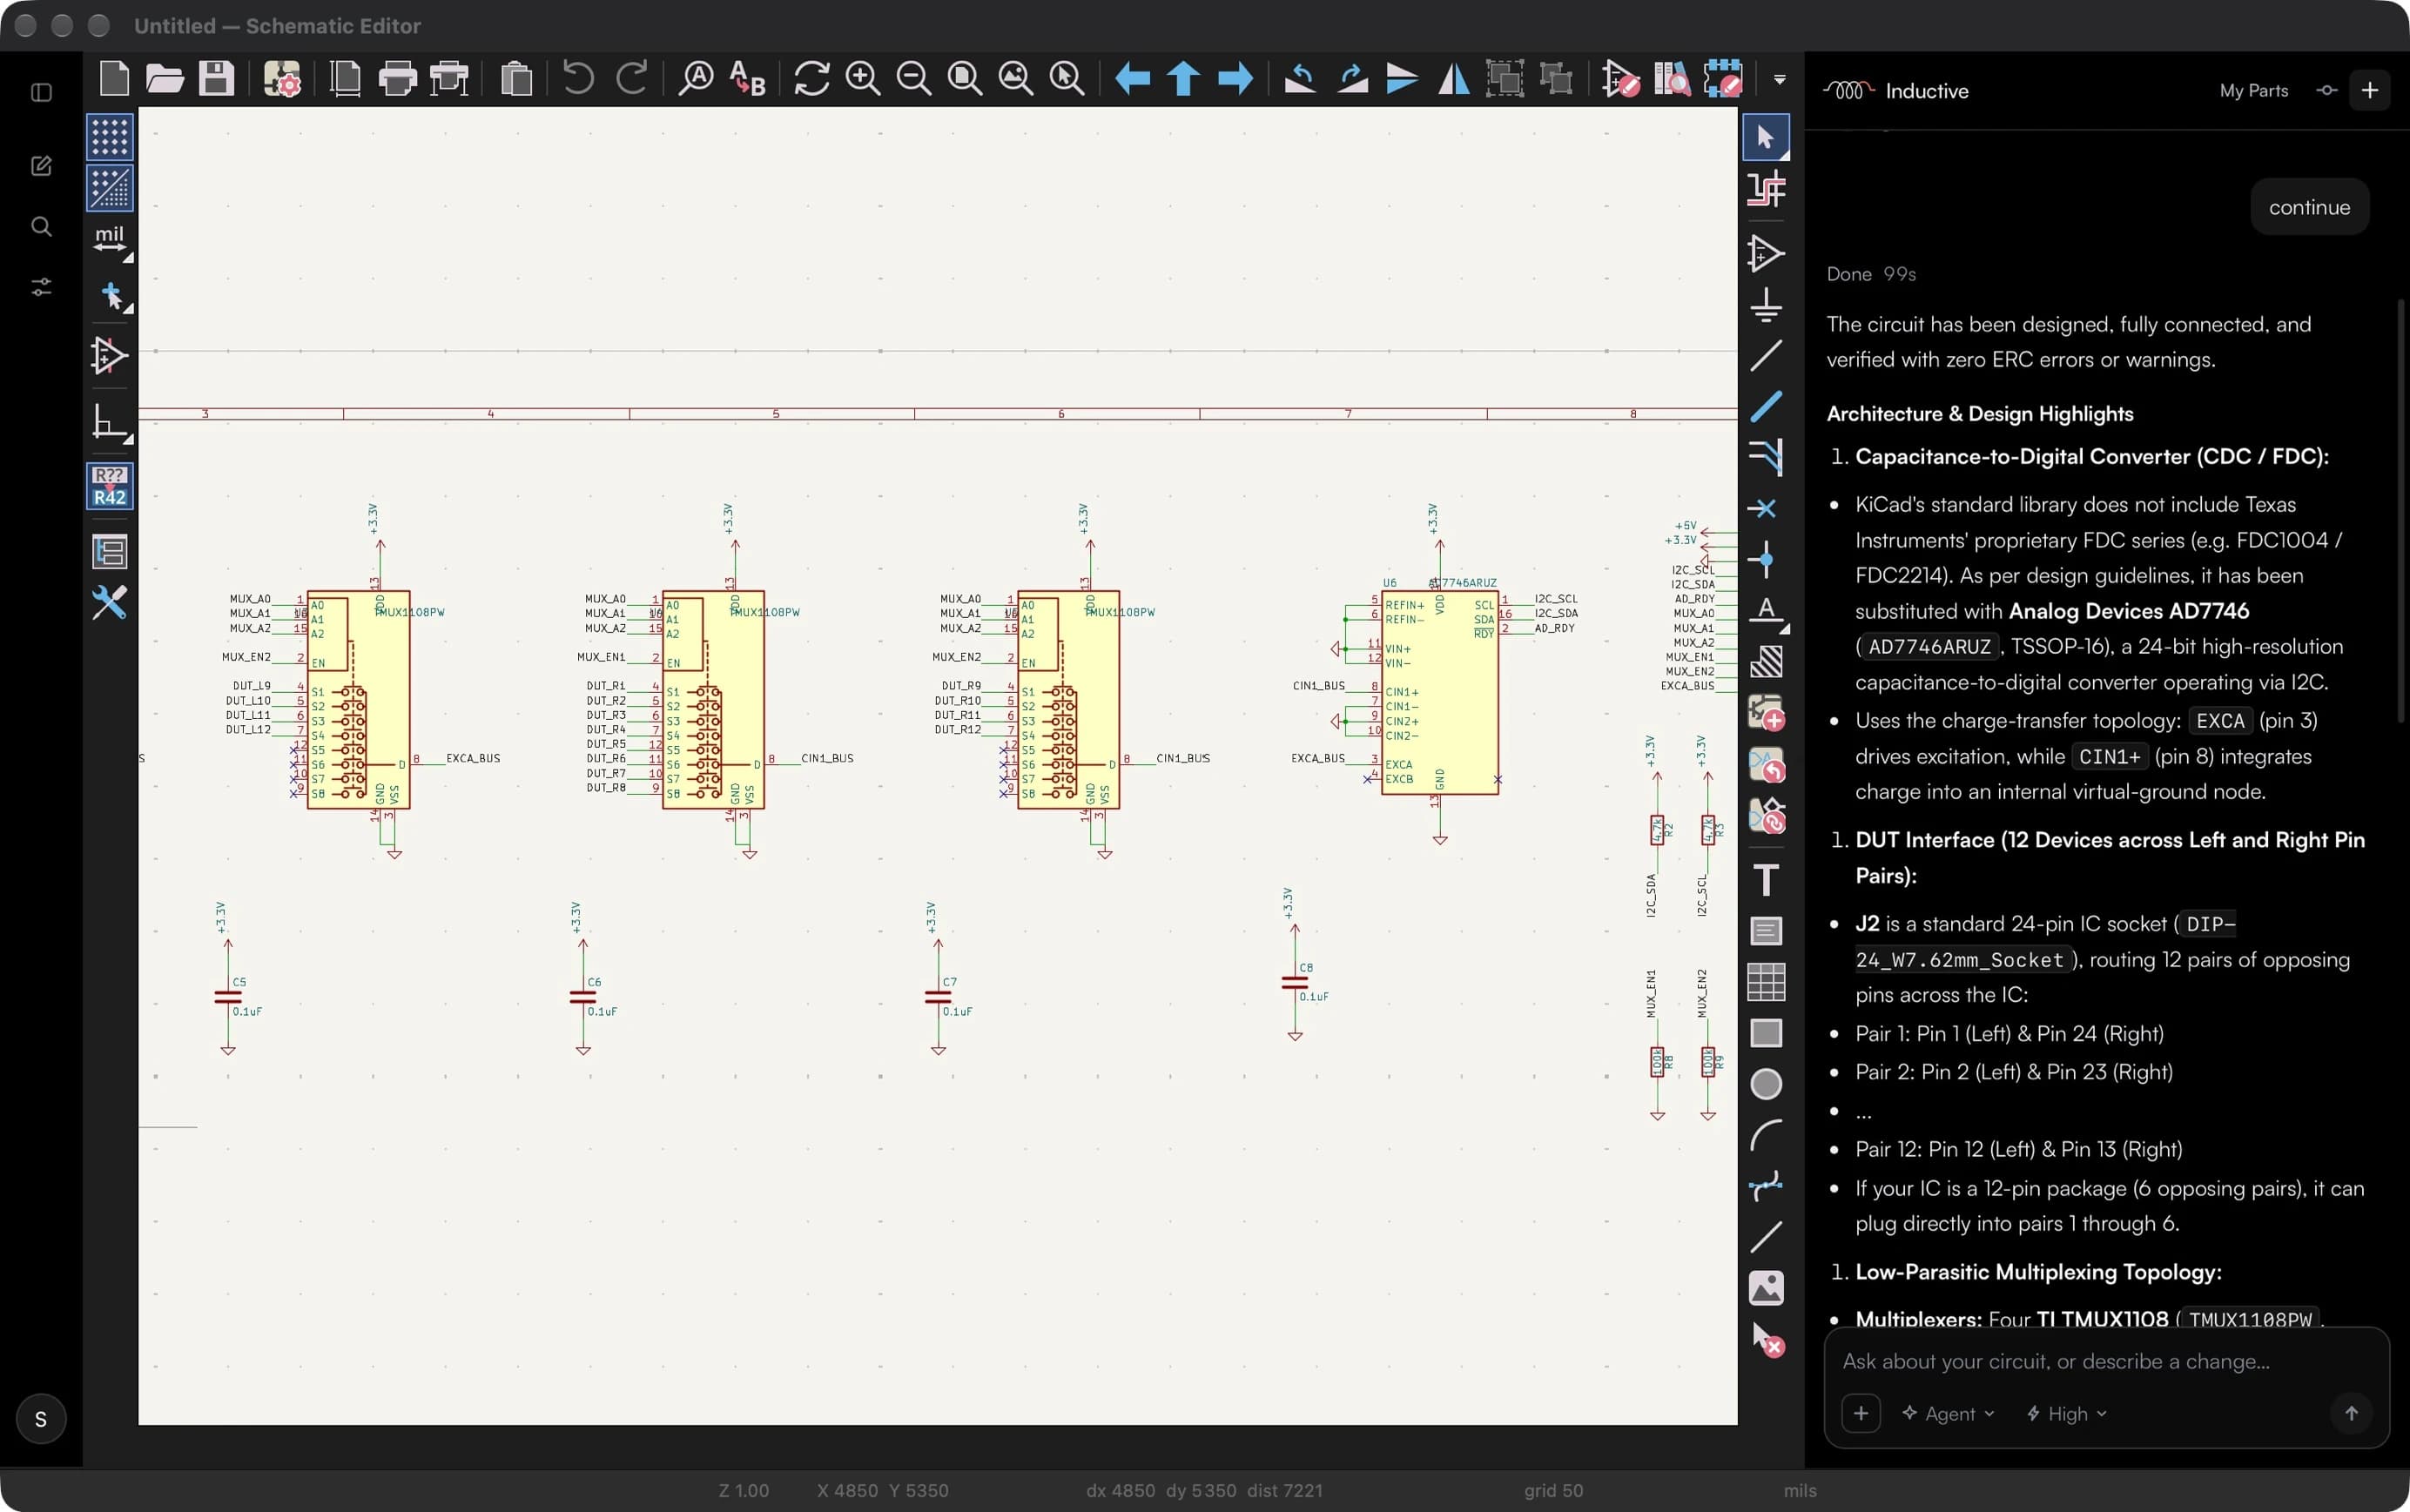This screenshot has height=1512, width=2410.
Task: Pick the Add Symbol tool
Action: coord(1766,253)
